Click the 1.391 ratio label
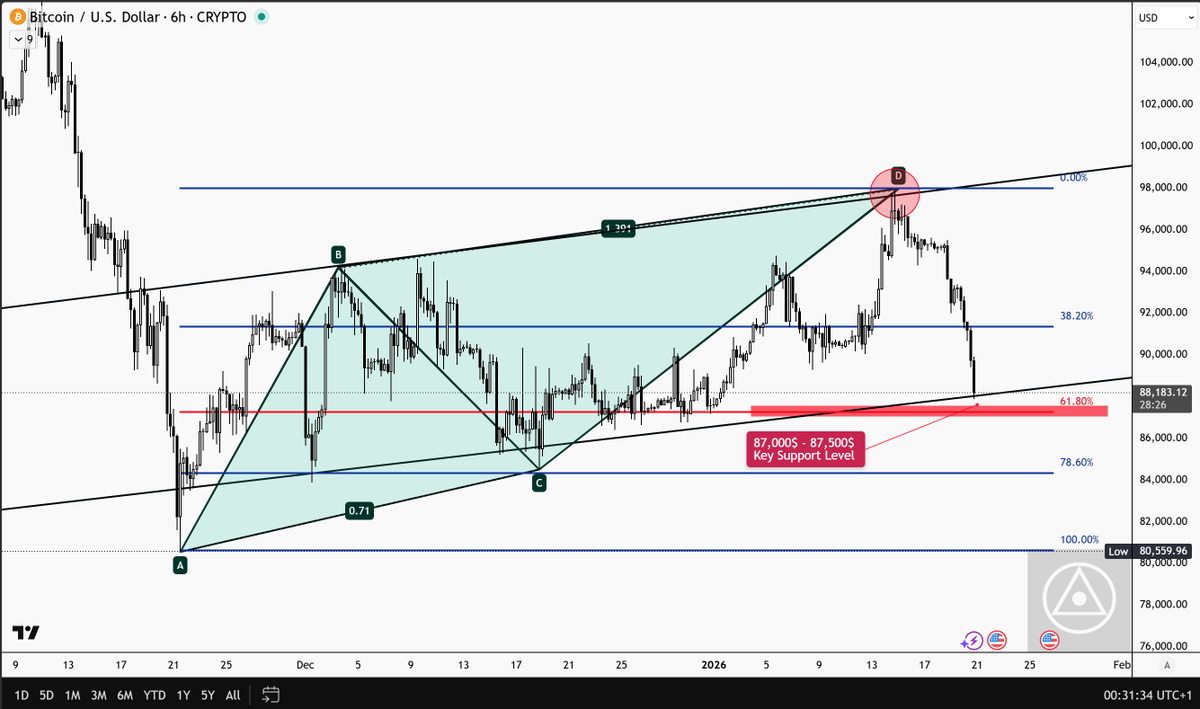 pos(618,229)
